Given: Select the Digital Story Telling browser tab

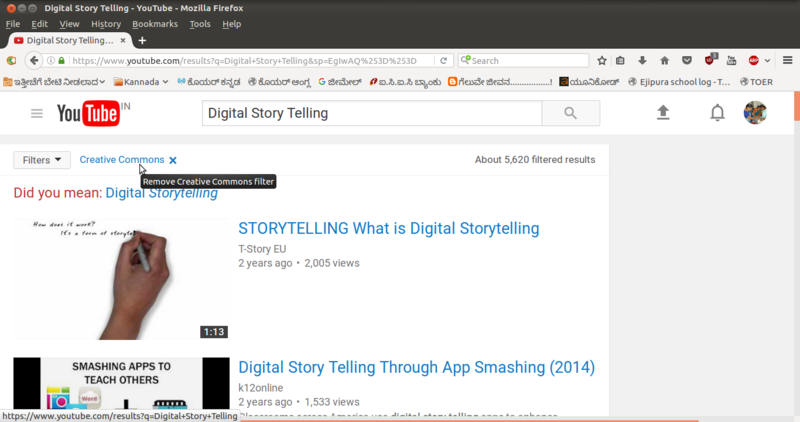Looking at the screenshot, I should pyautogui.click(x=70, y=40).
